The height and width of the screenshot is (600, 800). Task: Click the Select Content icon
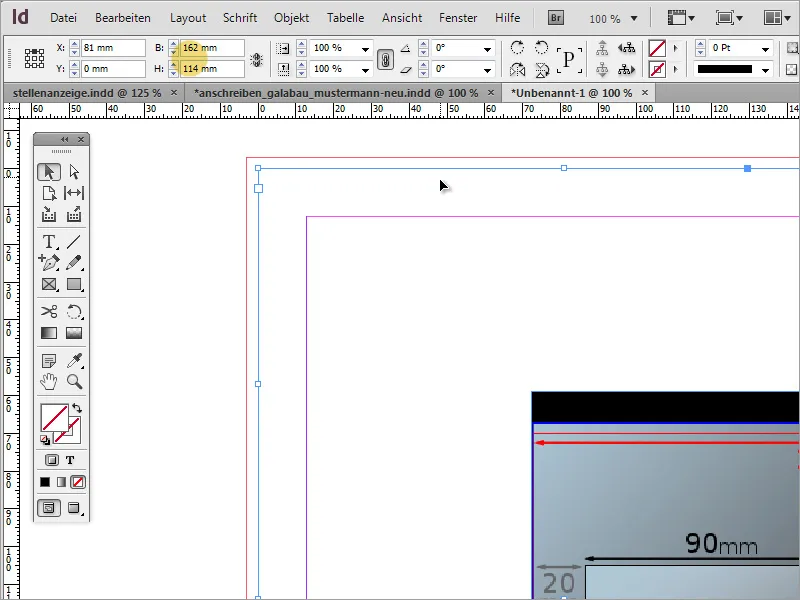click(x=602, y=69)
